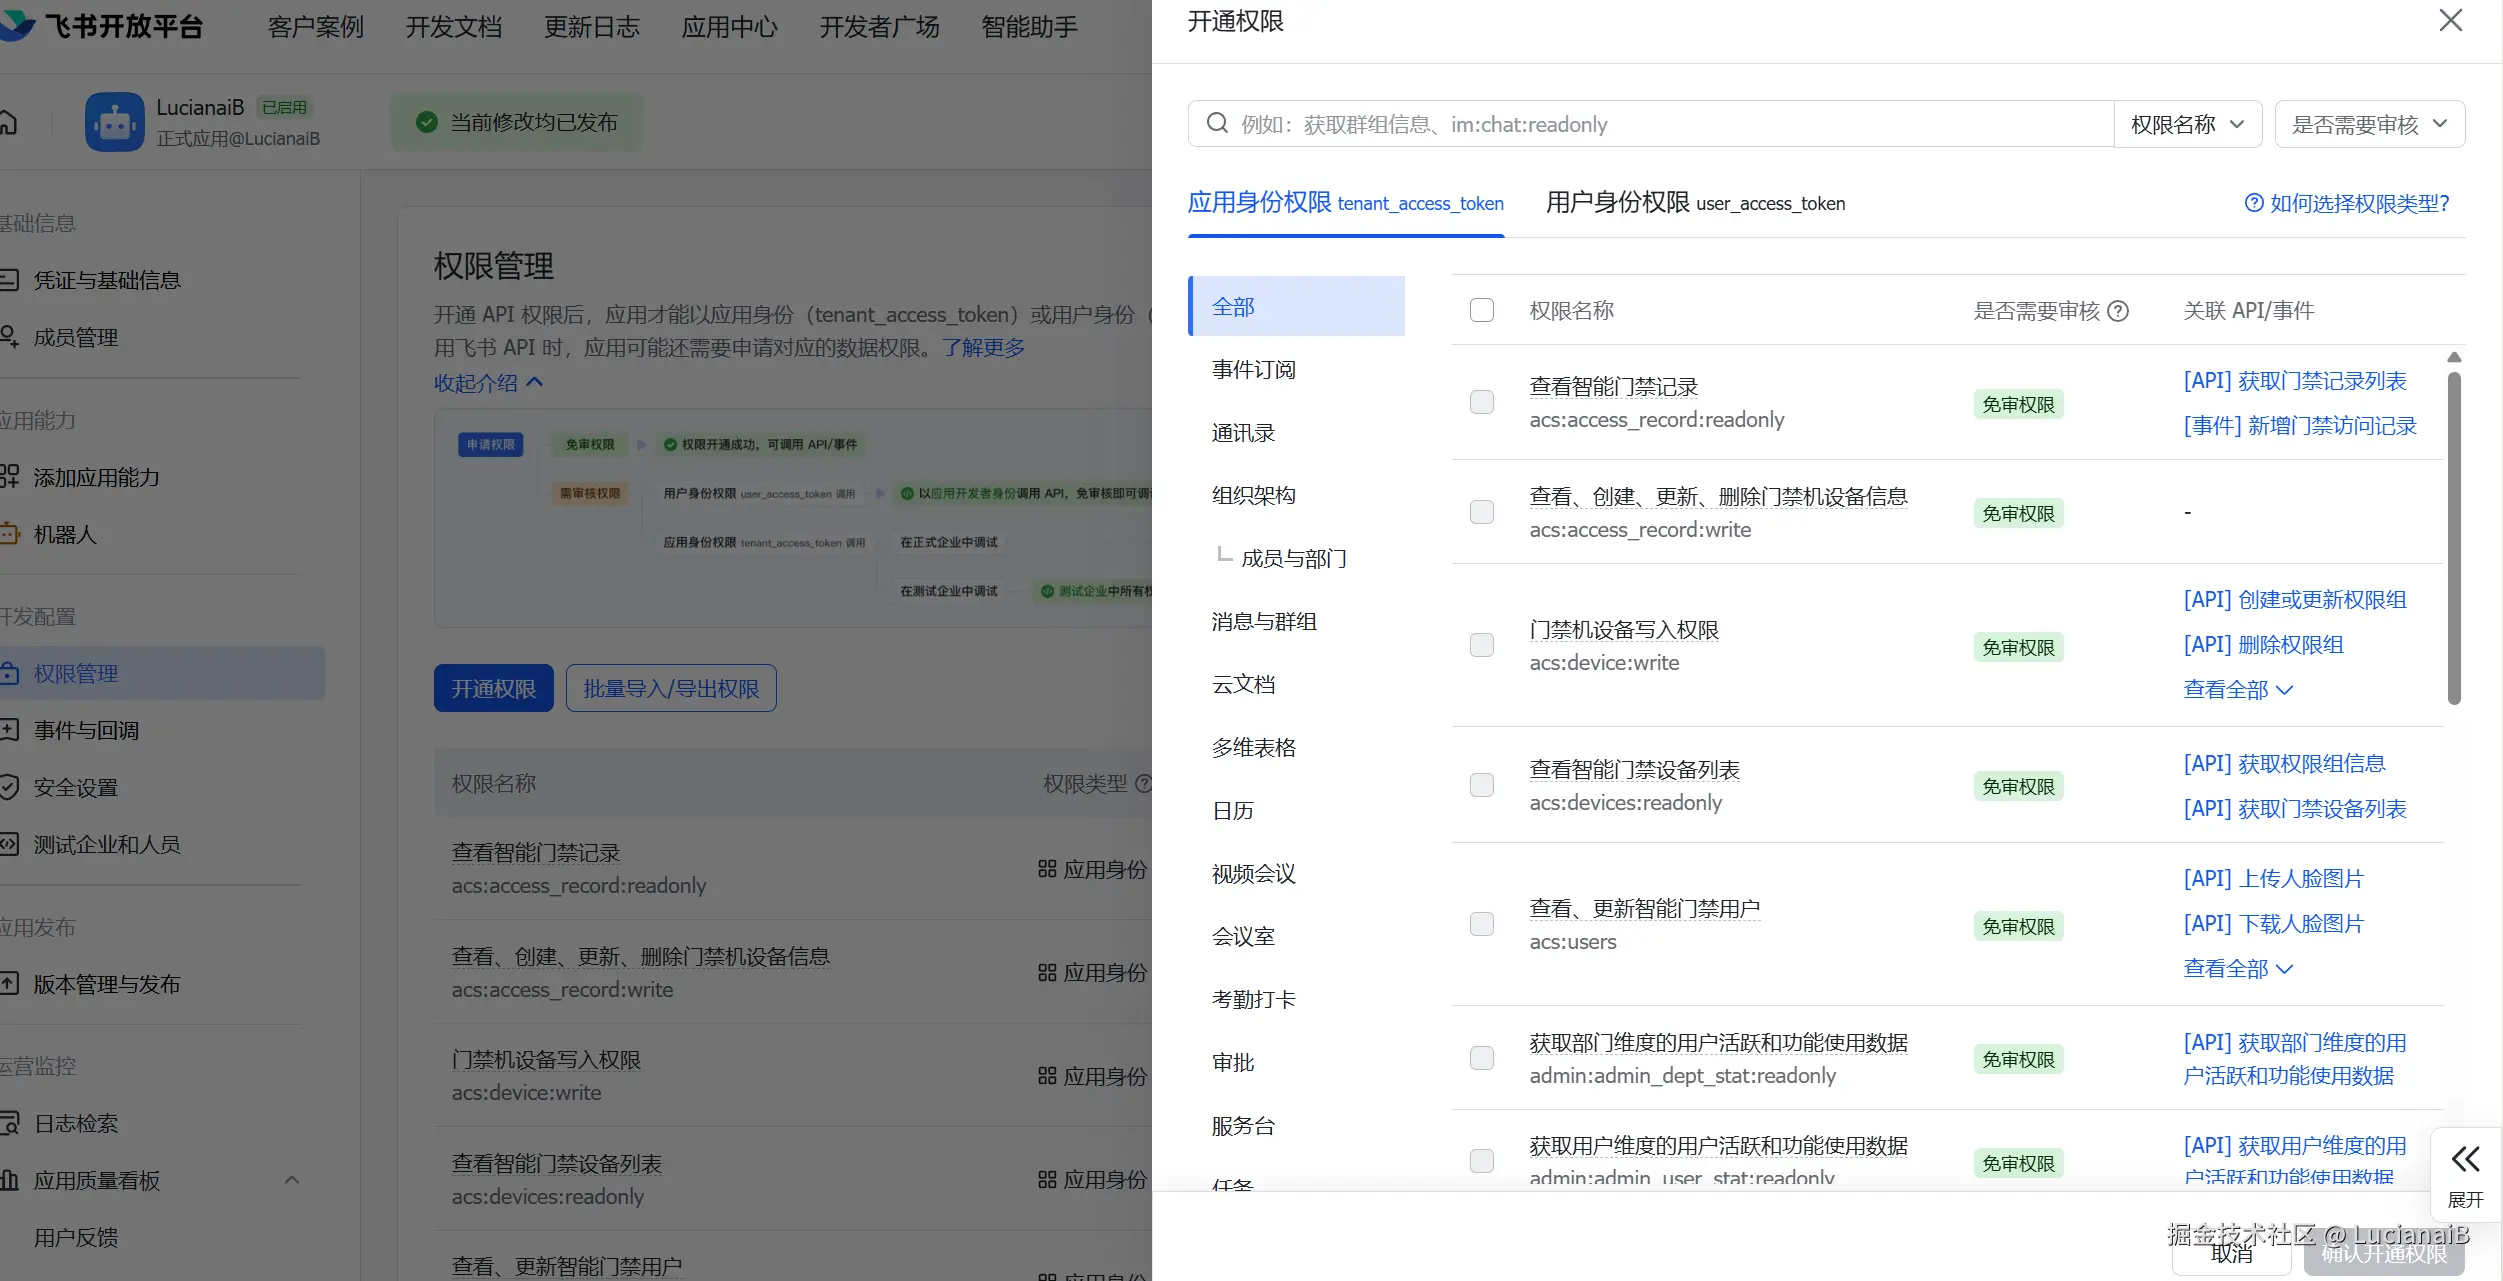Click the question icon next to 如何选择权限类型

click(2253, 203)
